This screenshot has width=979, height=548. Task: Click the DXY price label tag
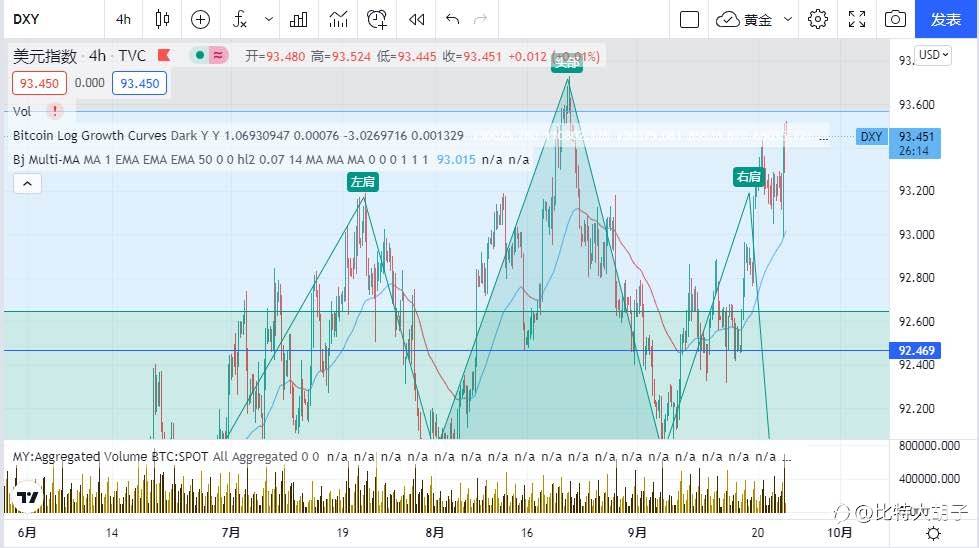click(x=872, y=137)
